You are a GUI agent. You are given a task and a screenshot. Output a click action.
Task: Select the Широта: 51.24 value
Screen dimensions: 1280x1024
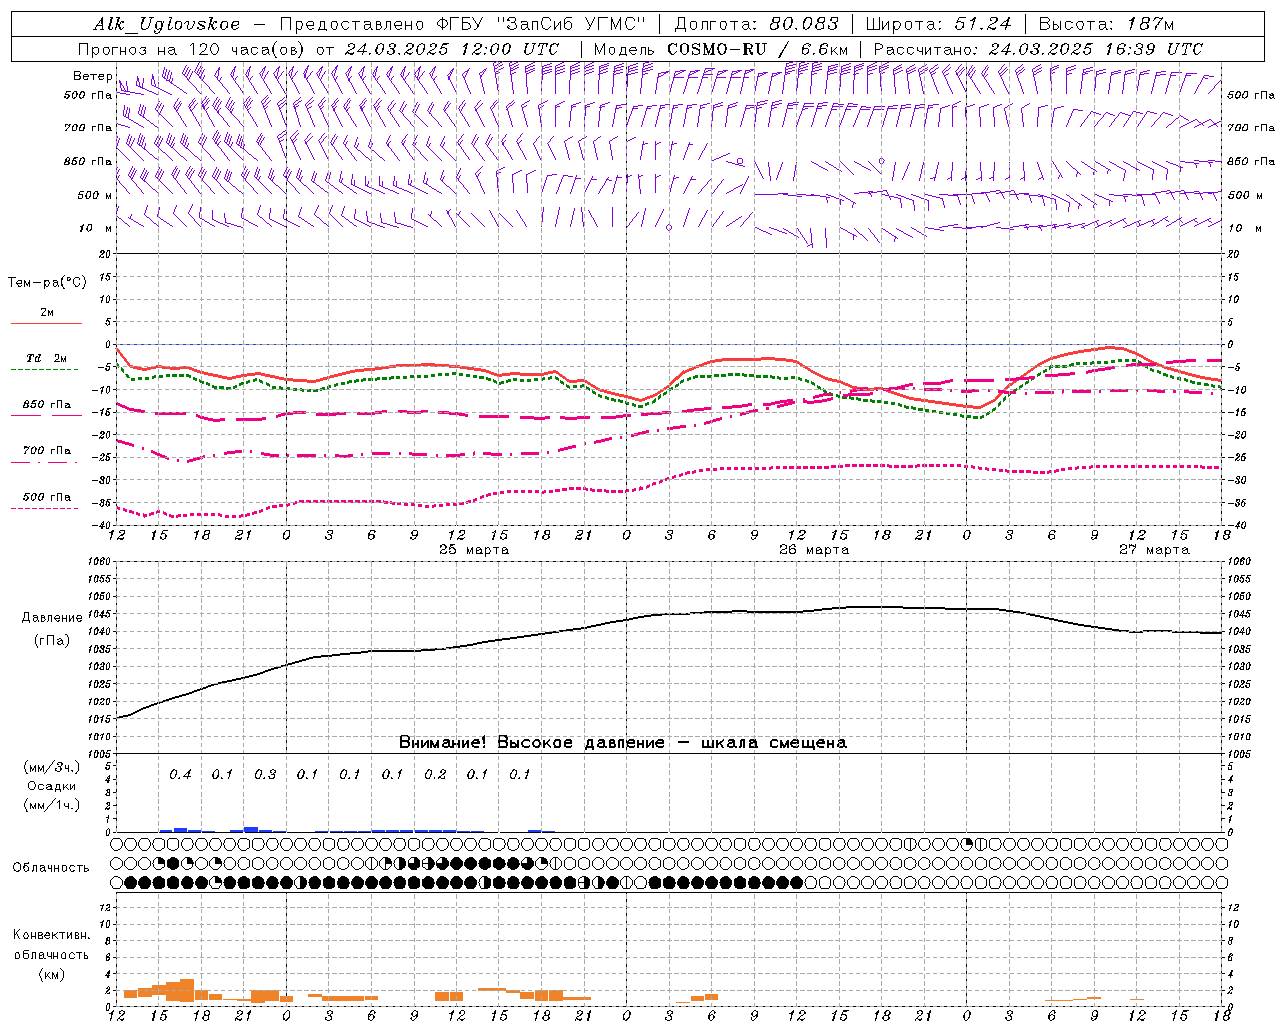(x=938, y=24)
